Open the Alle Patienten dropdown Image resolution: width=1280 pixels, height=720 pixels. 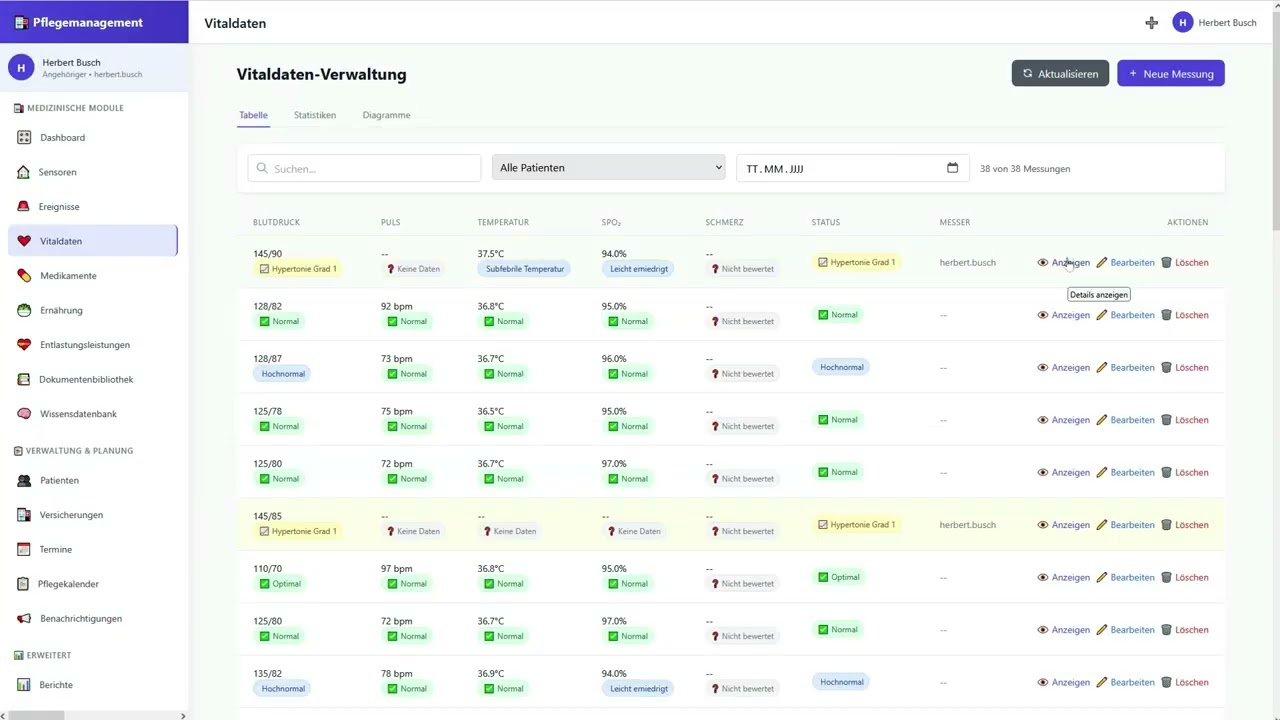click(x=608, y=168)
